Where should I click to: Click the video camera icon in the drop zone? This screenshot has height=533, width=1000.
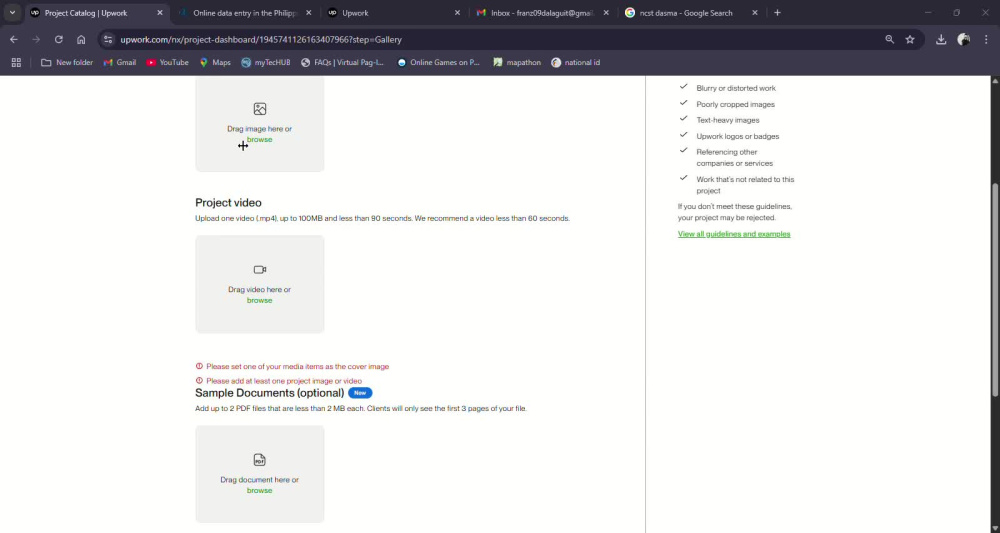point(260,270)
